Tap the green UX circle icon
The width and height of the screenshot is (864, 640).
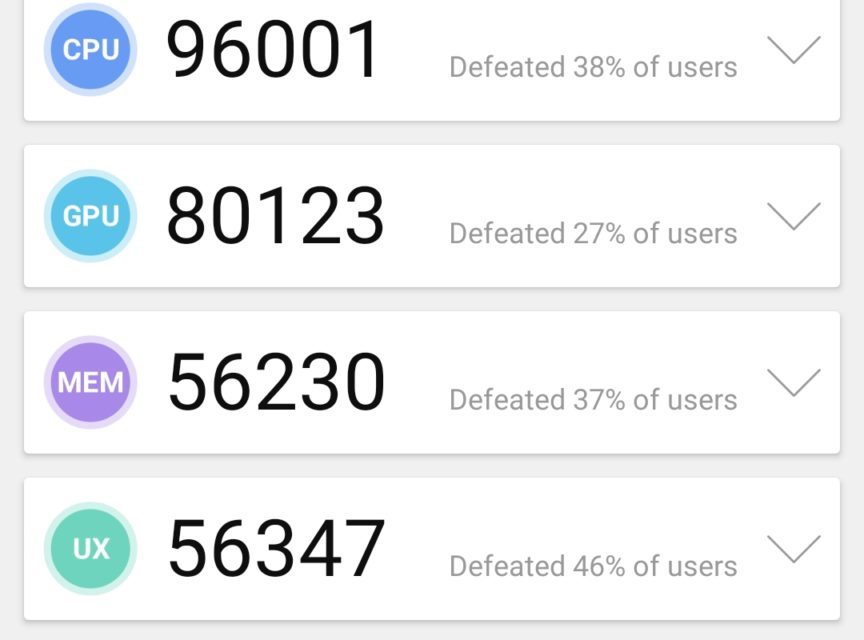(x=90, y=548)
